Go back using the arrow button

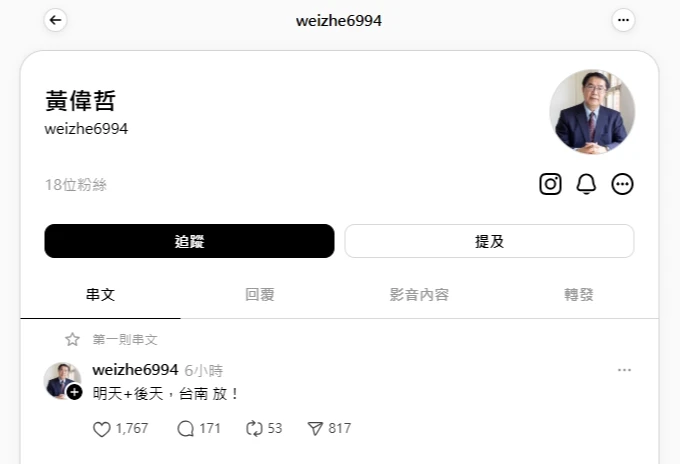[x=56, y=20]
